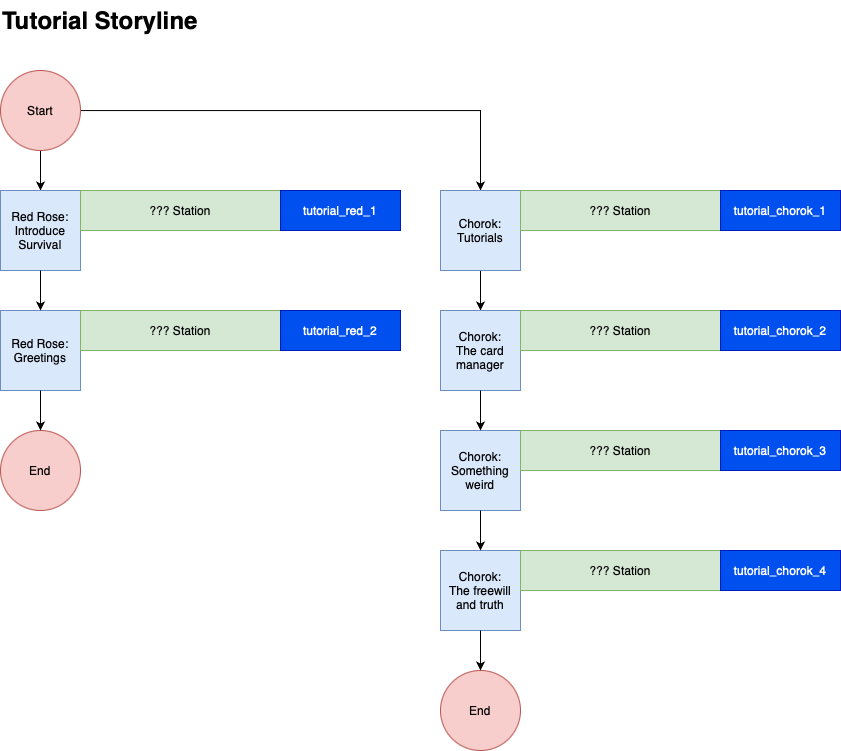Select the Chorok: Tutorials box
Screen dimensions: 841x751
coord(480,230)
